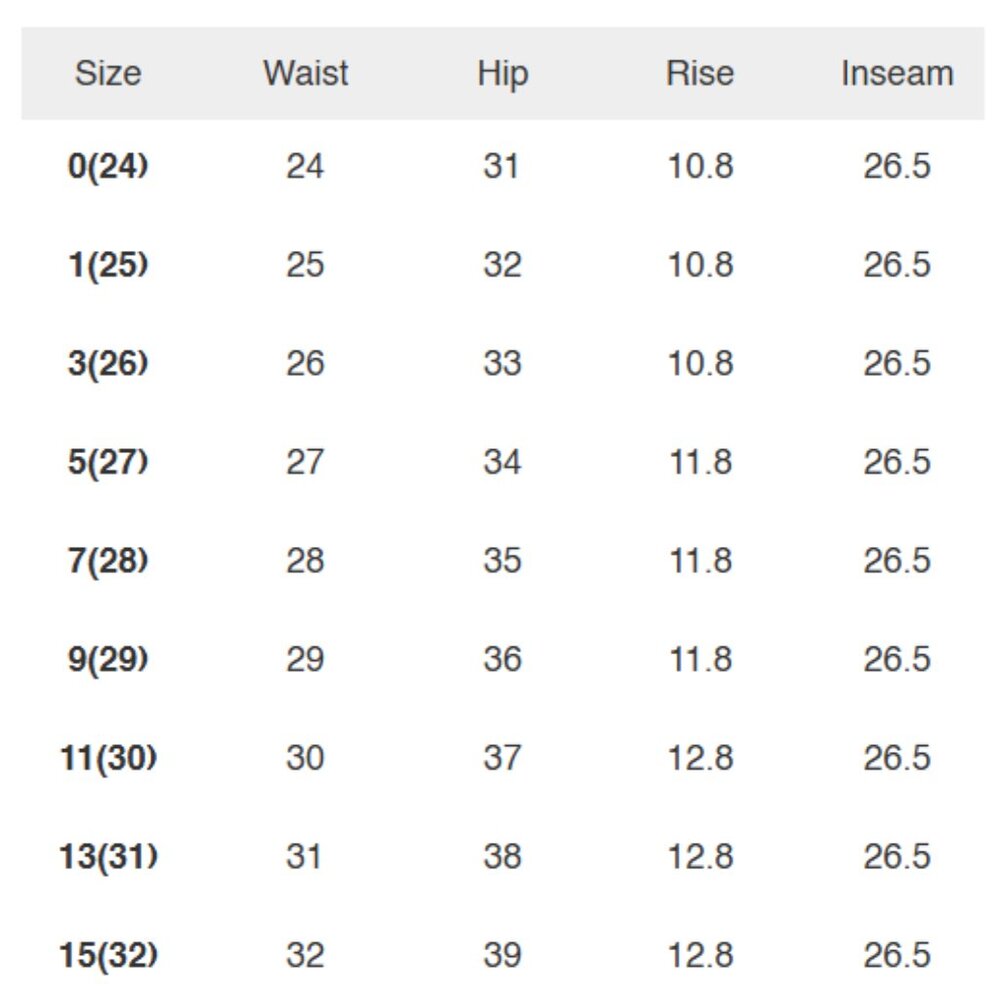Select the 5(27) size row label

coord(108,462)
